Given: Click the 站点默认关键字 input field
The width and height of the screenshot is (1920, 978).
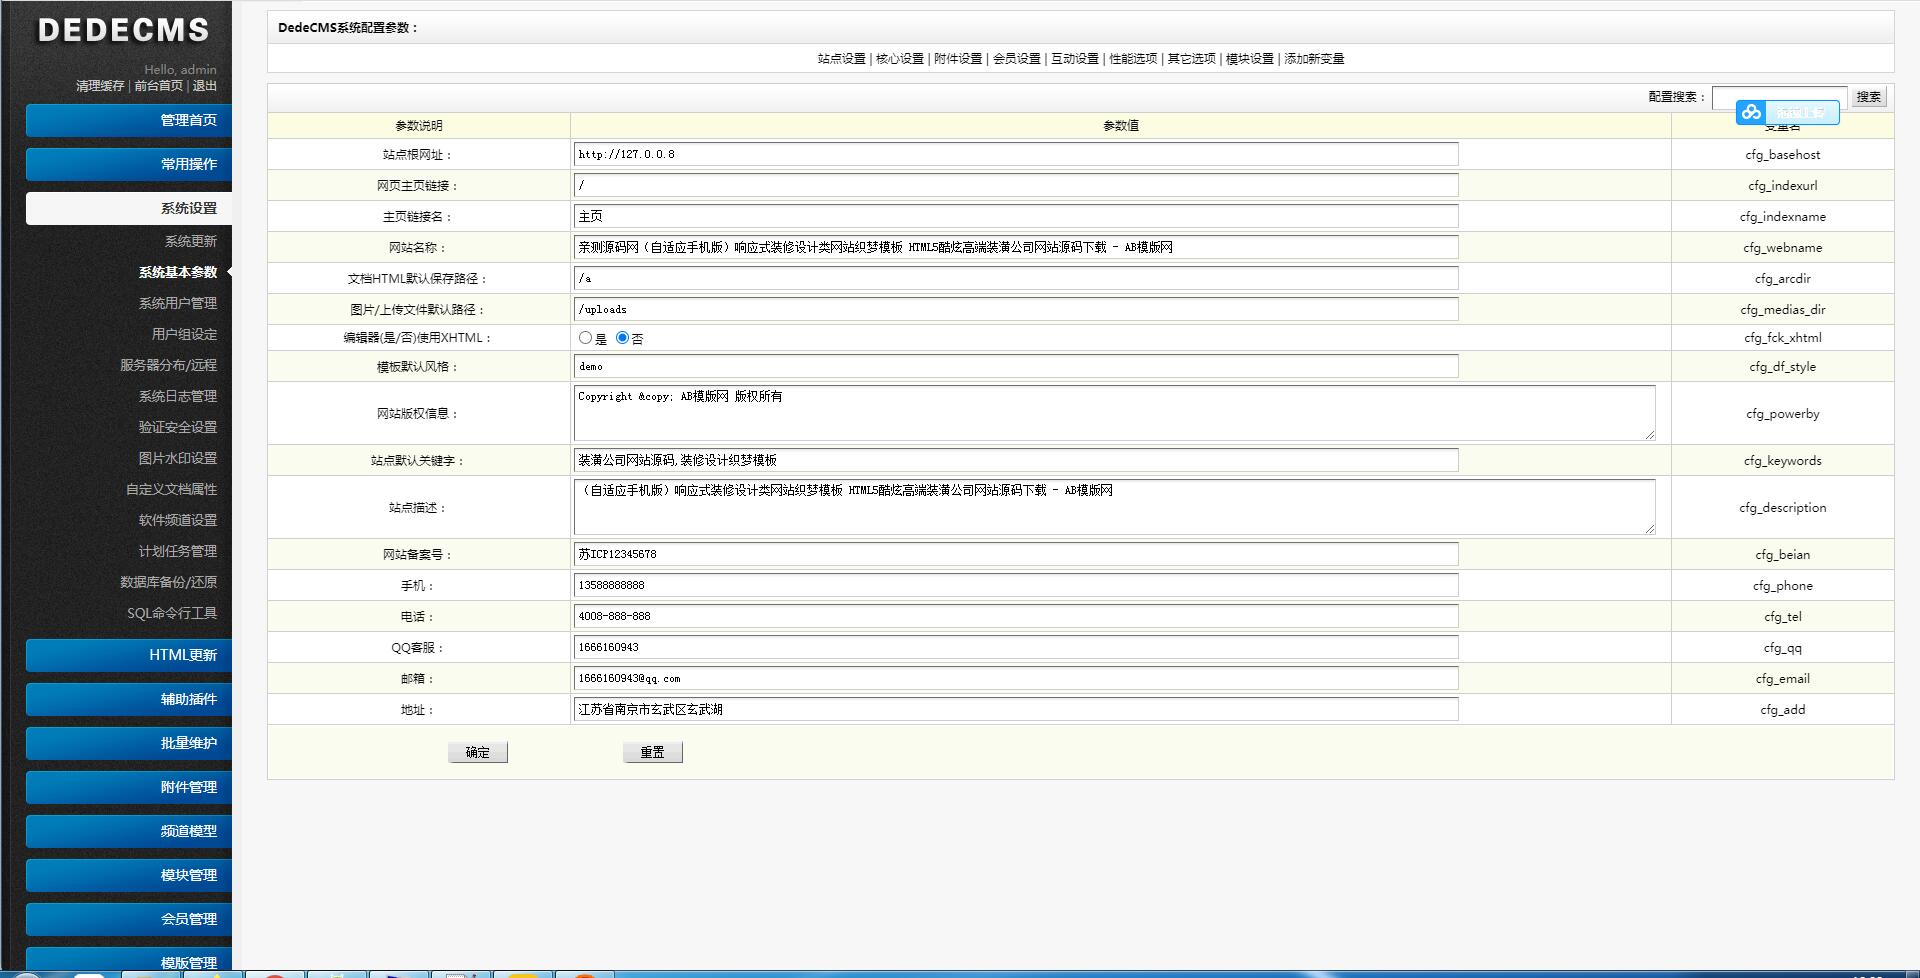Looking at the screenshot, I should 1016,460.
